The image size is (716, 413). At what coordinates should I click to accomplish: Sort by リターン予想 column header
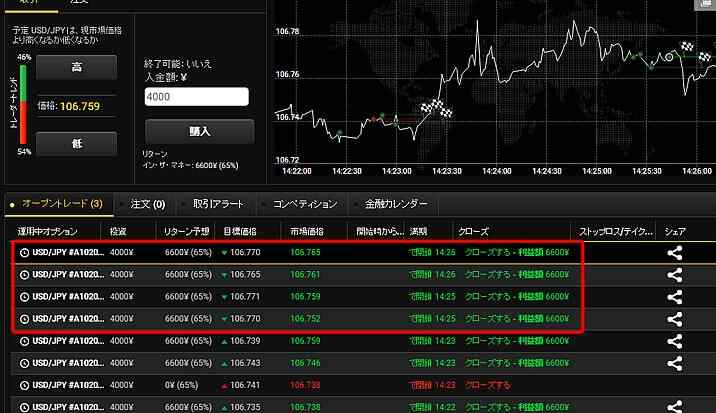tap(186, 232)
